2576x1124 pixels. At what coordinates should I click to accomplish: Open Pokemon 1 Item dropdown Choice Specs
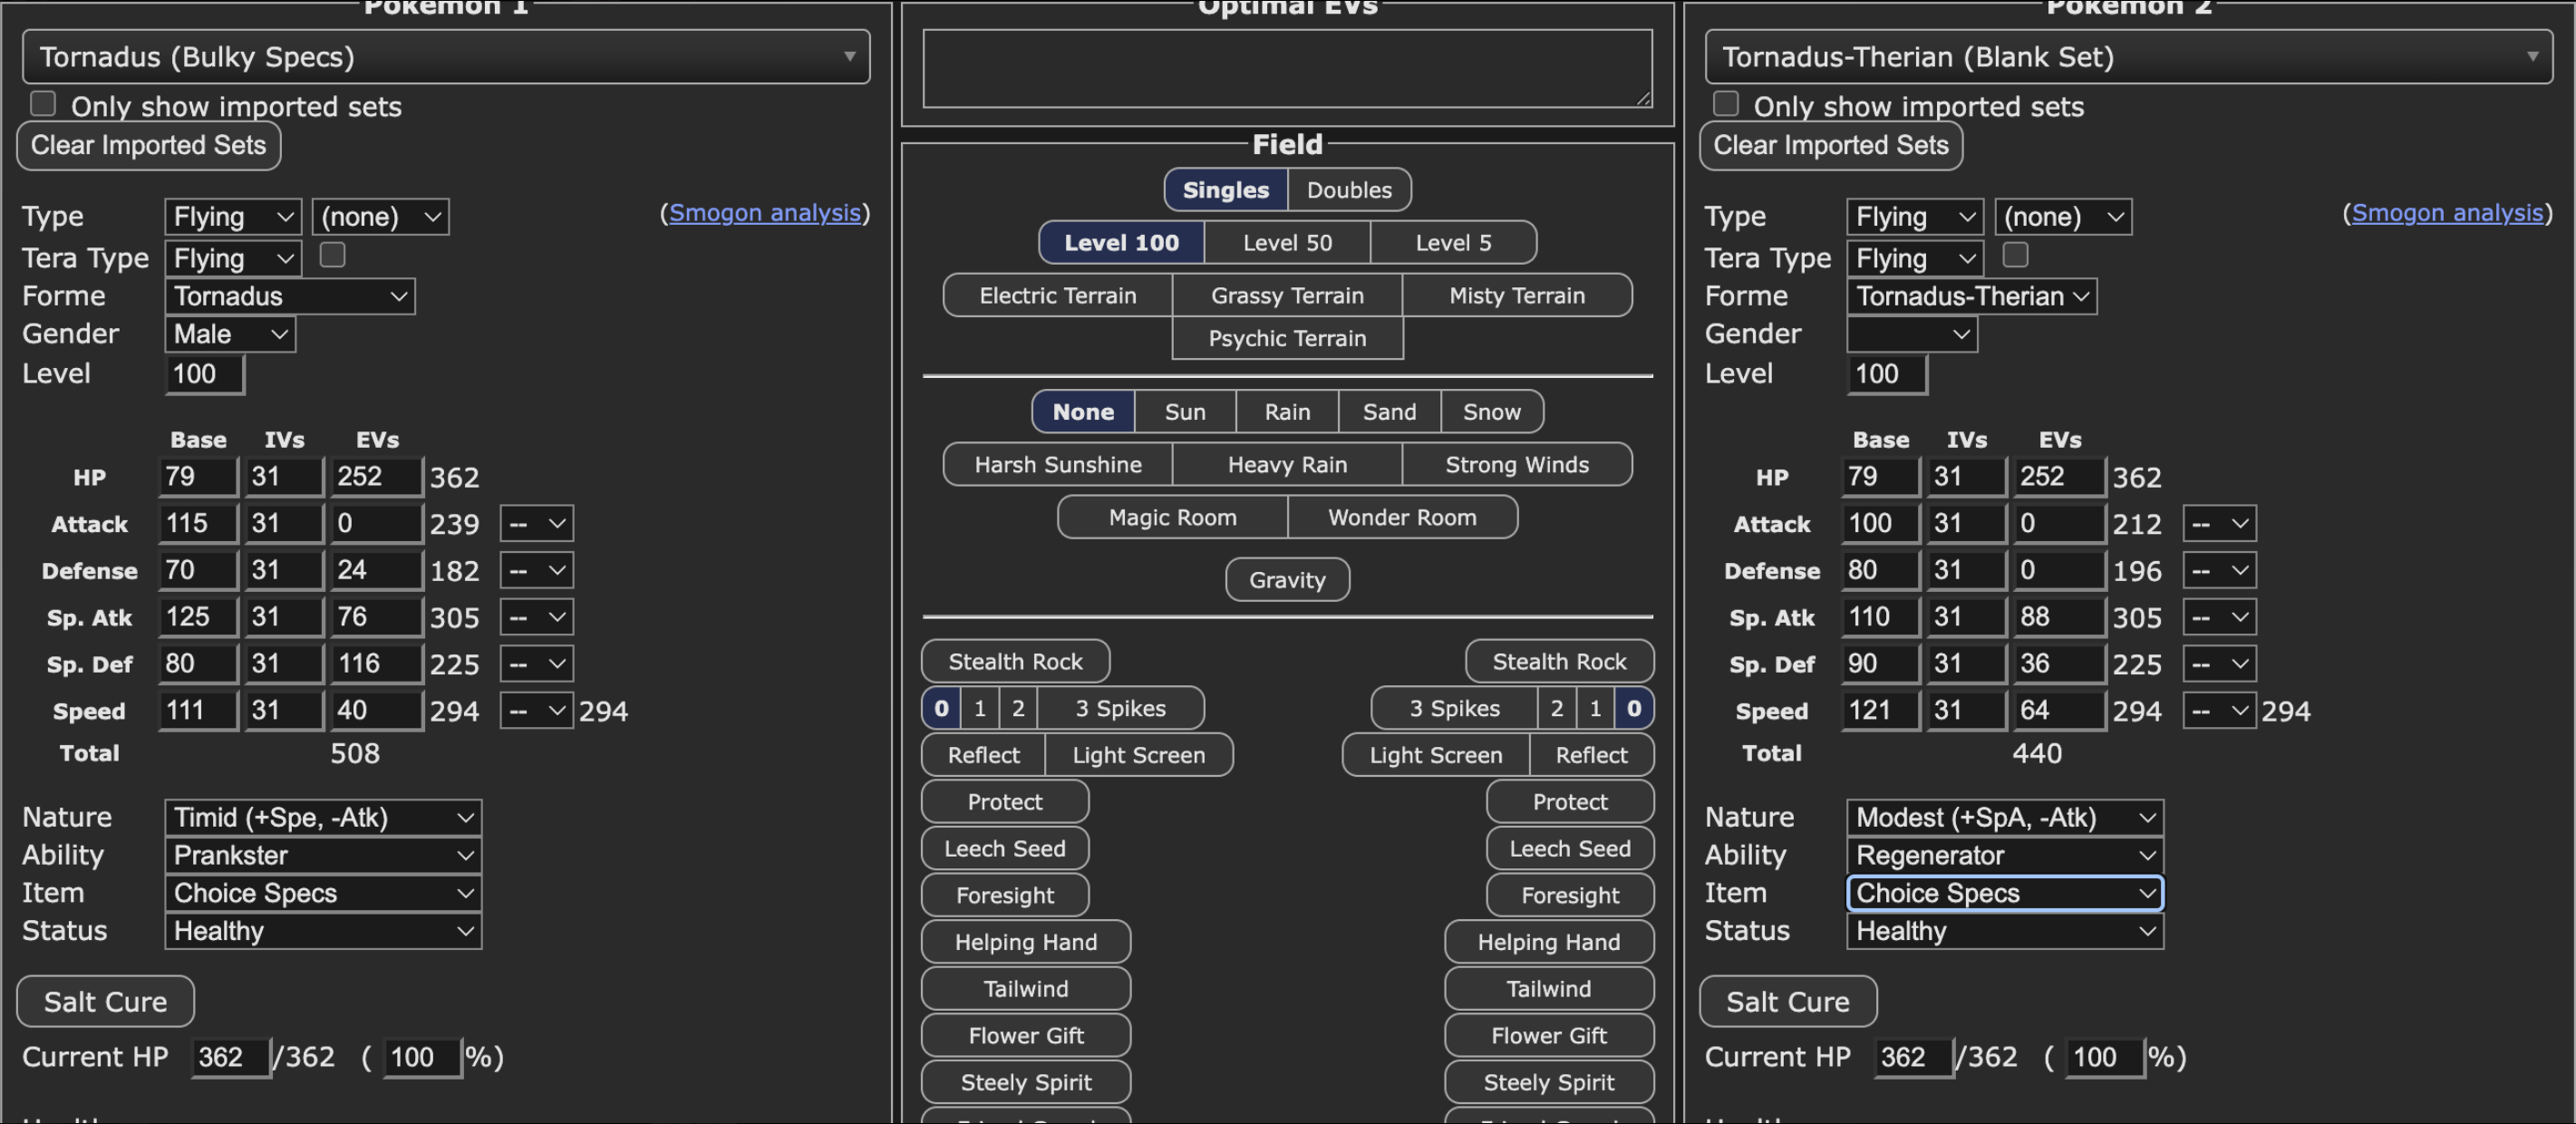pyautogui.click(x=323, y=894)
